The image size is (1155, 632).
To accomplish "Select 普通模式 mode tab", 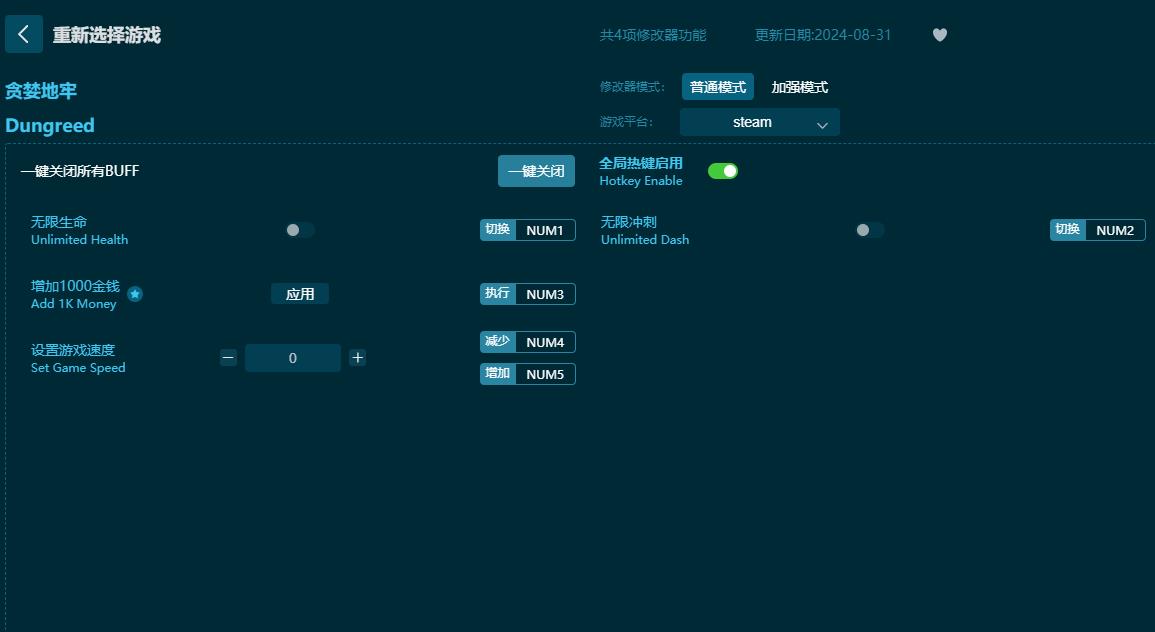I will [x=717, y=87].
